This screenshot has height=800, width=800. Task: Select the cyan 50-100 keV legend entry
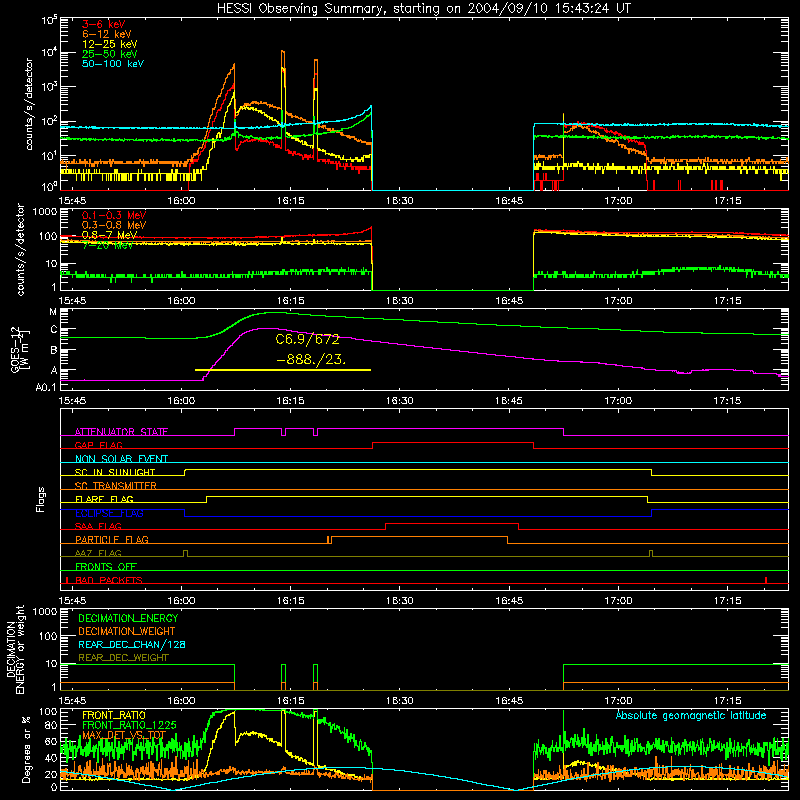113,63
